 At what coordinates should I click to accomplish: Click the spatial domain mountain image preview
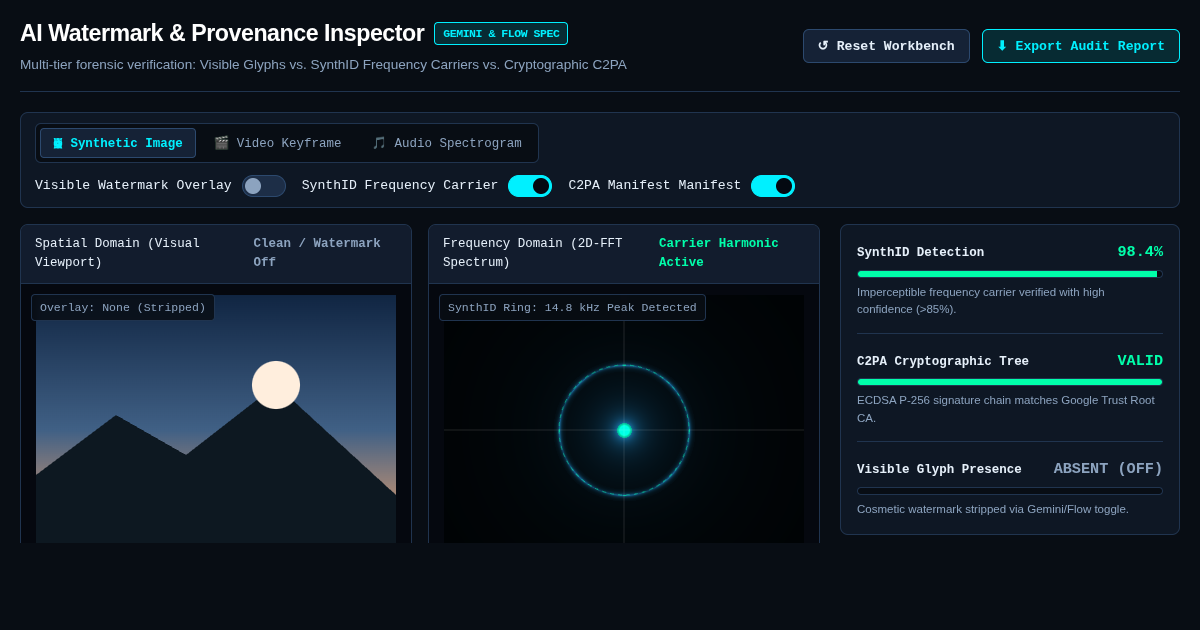pos(216,419)
